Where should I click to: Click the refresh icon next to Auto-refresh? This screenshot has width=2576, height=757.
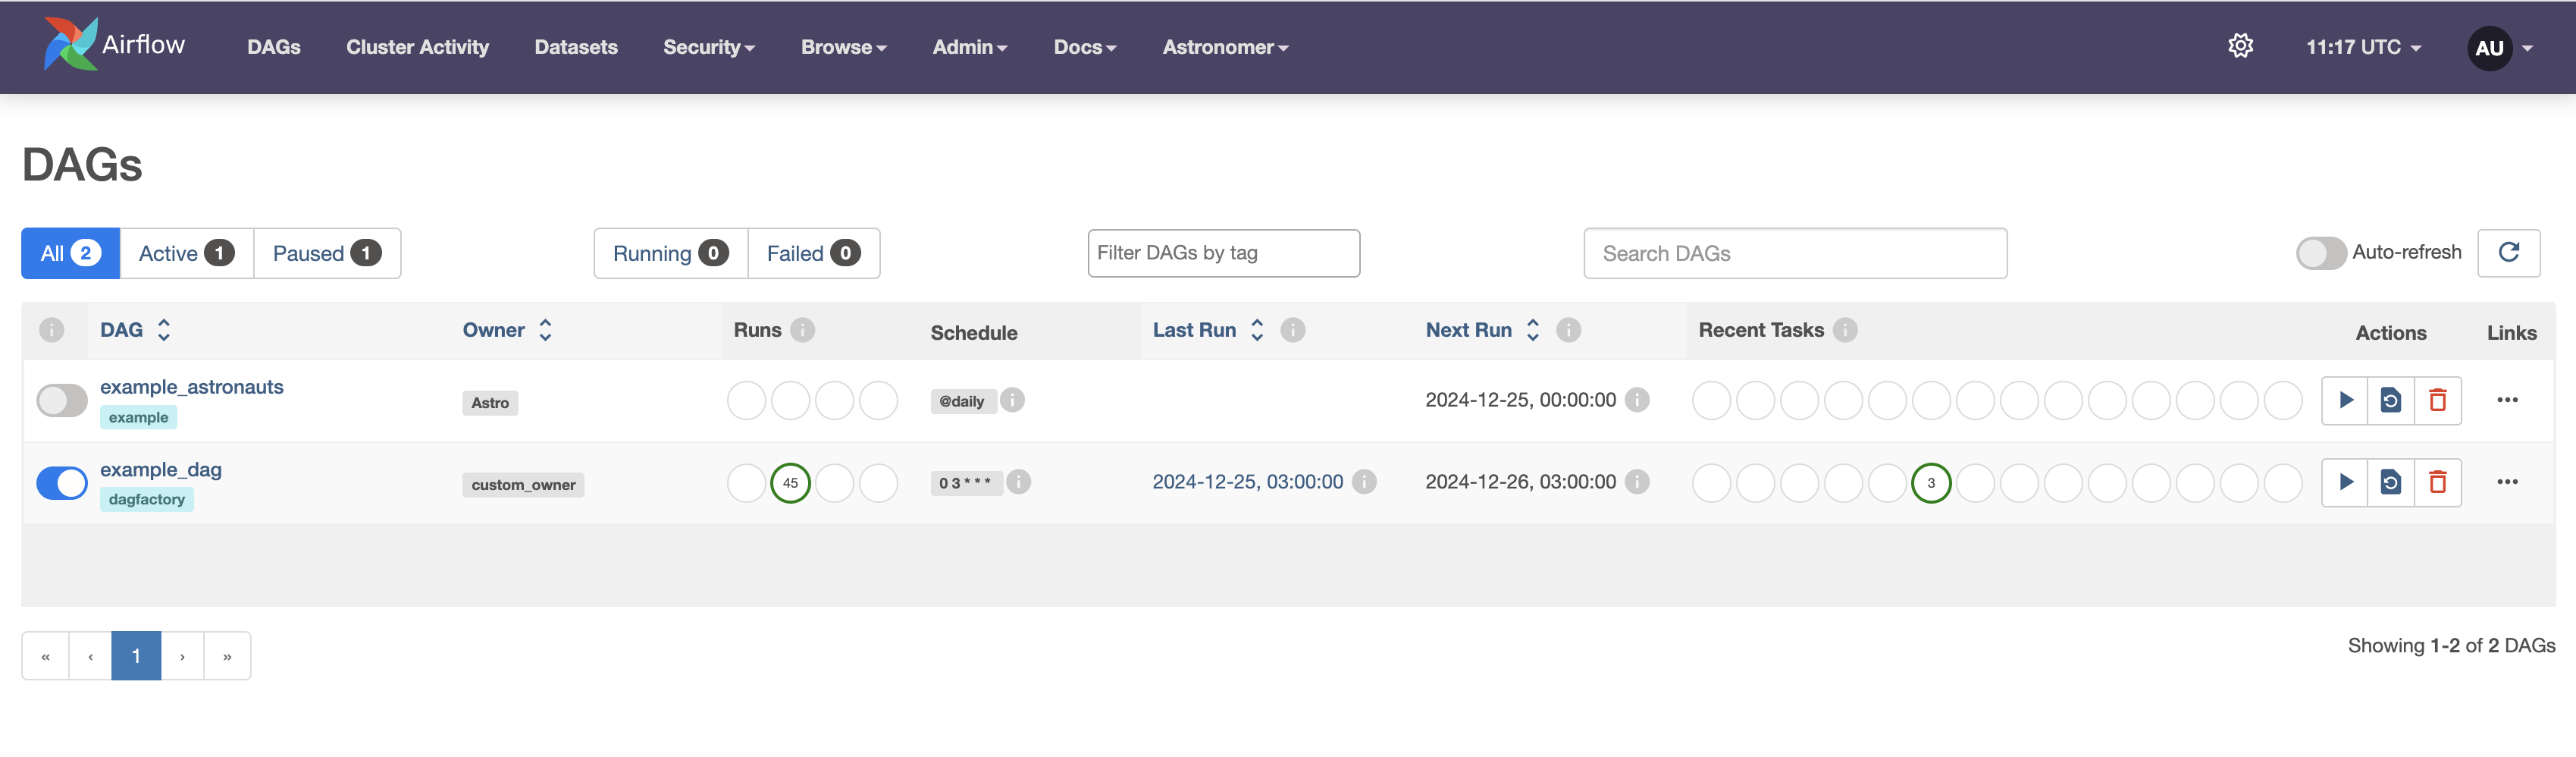[x=2508, y=253]
